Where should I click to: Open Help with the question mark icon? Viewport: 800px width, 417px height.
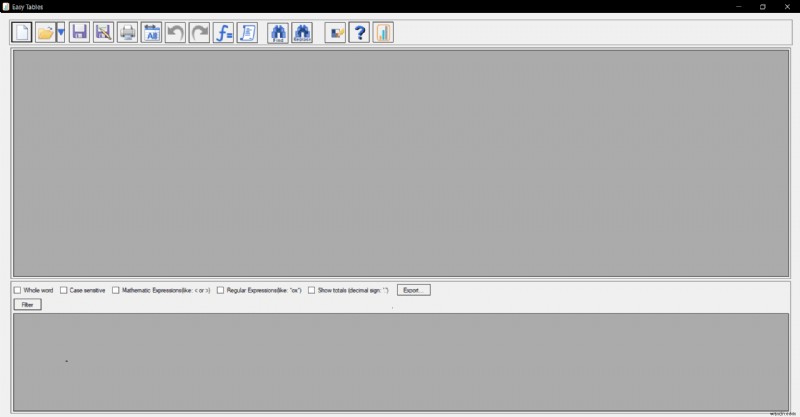[x=359, y=33]
